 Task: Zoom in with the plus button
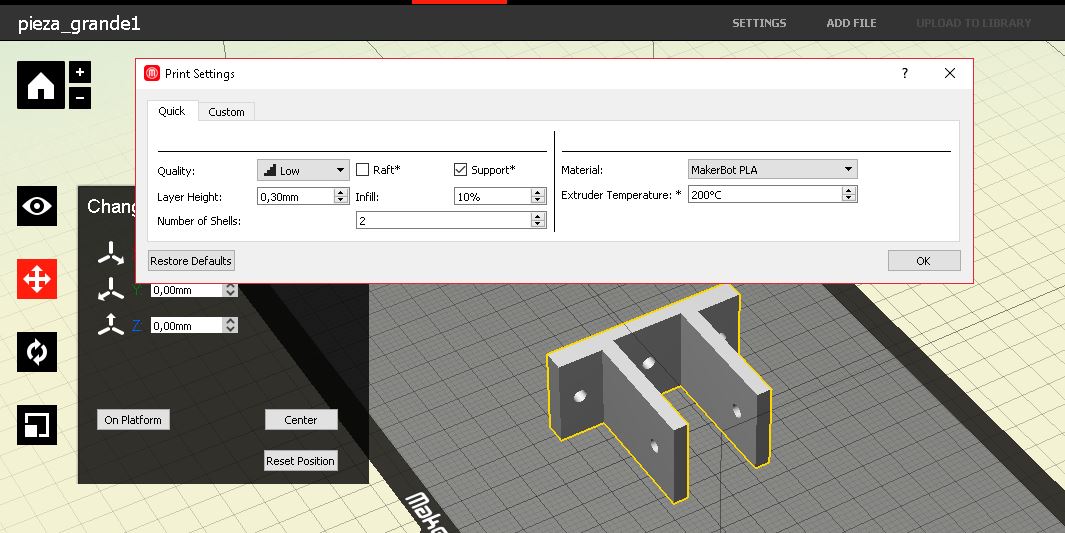coord(79,72)
